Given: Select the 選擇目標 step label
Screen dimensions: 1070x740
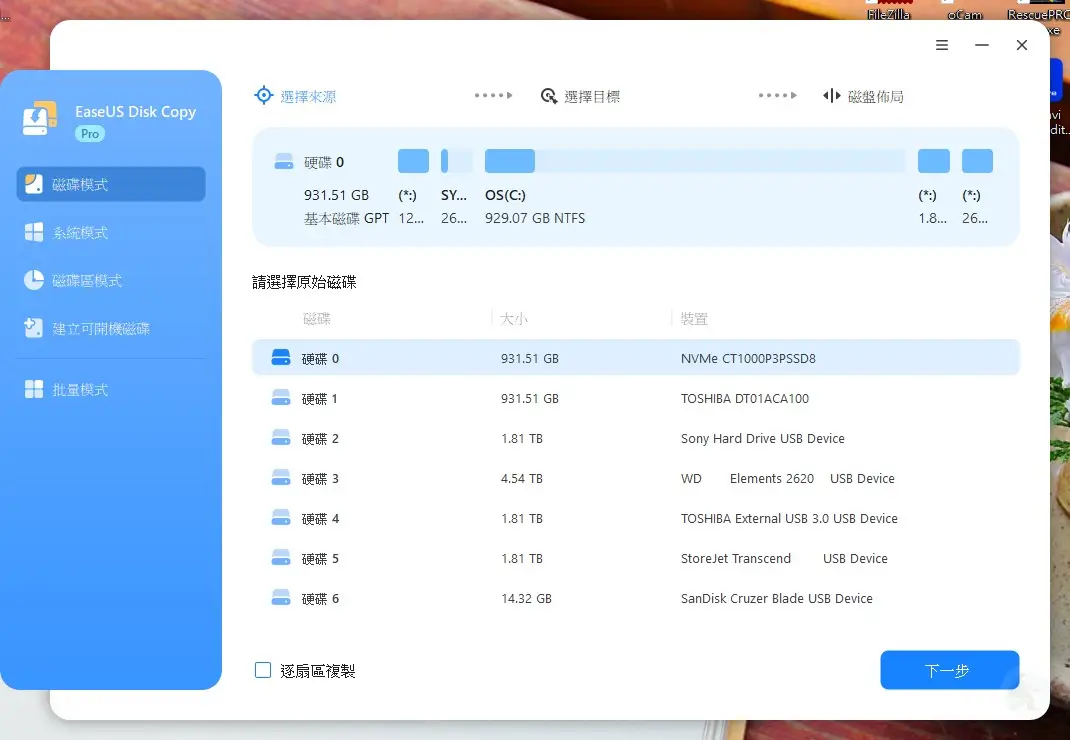Looking at the screenshot, I should [592, 96].
